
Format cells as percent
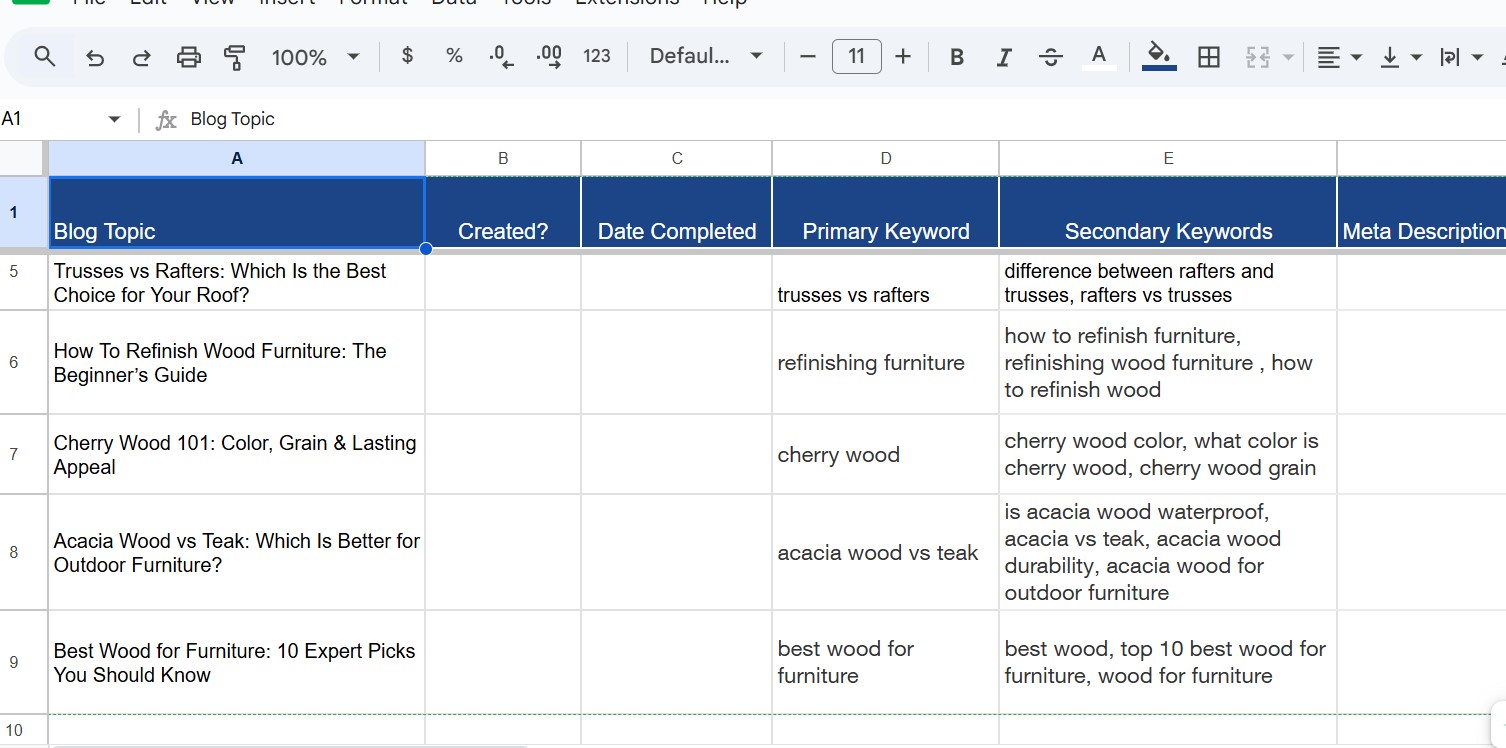pyautogui.click(x=454, y=57)
